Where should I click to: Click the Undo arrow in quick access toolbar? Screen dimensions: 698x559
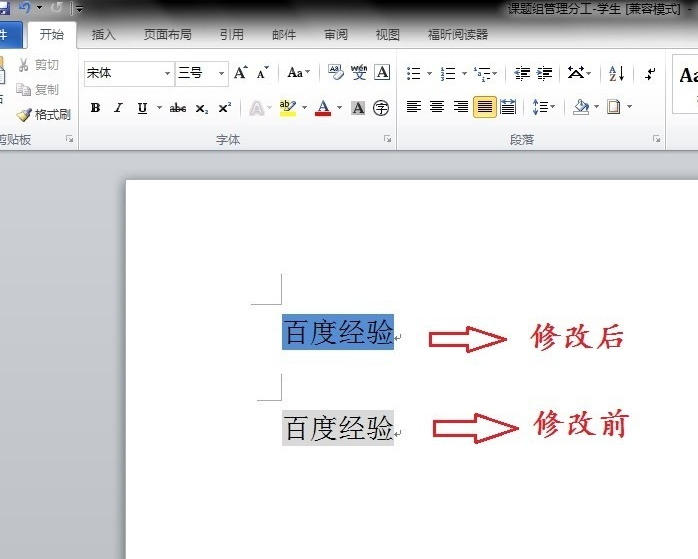click(x=25, y=8)
